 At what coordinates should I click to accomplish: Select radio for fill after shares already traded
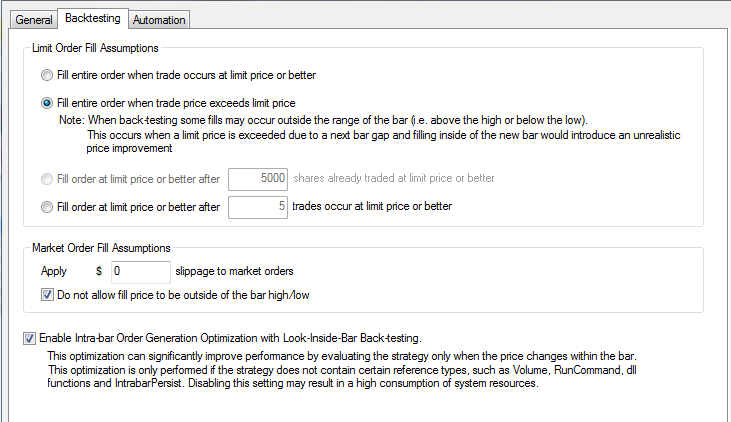click(47, 179)
